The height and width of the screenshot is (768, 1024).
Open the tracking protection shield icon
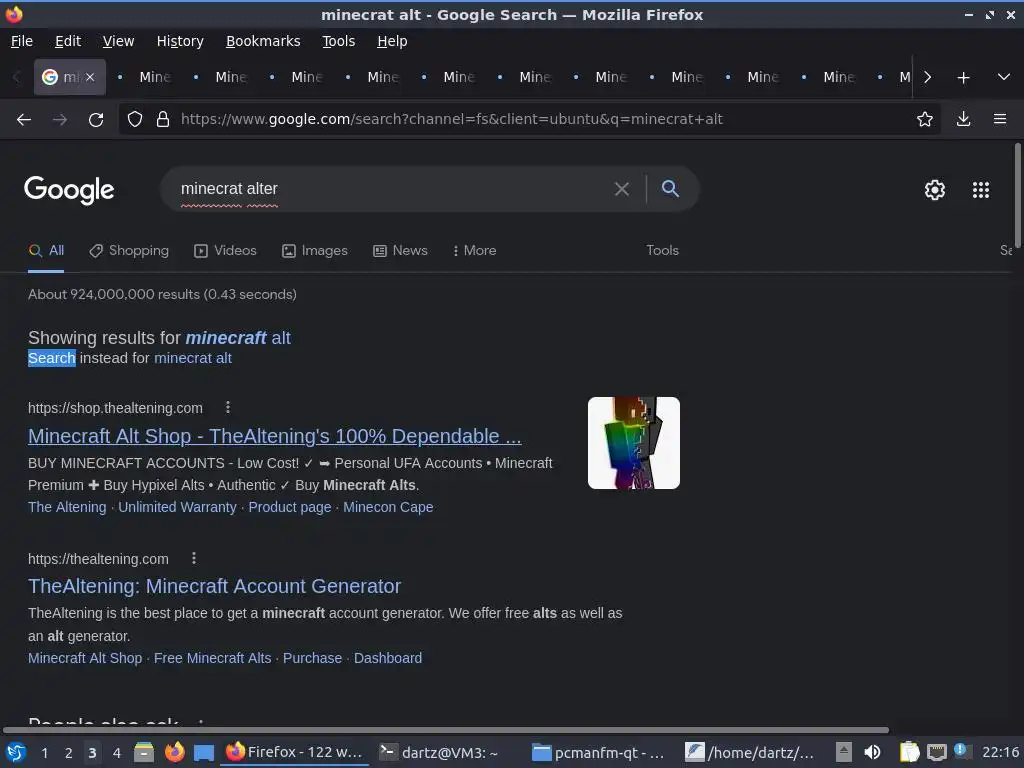(x=135, y=119)
